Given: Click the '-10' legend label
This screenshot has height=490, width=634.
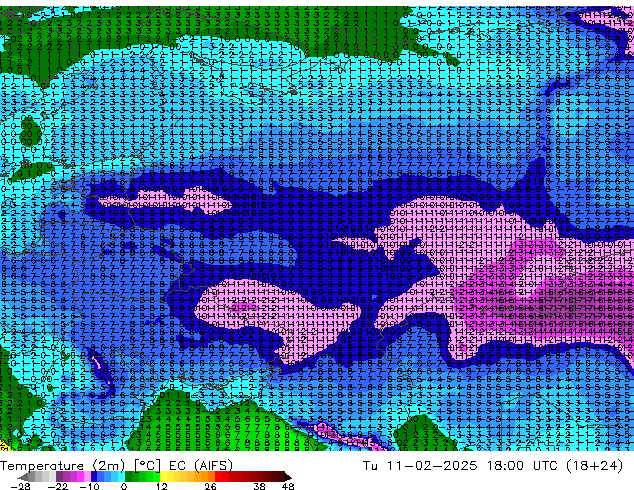Looking at the screenshot, I should pos(89,486).
